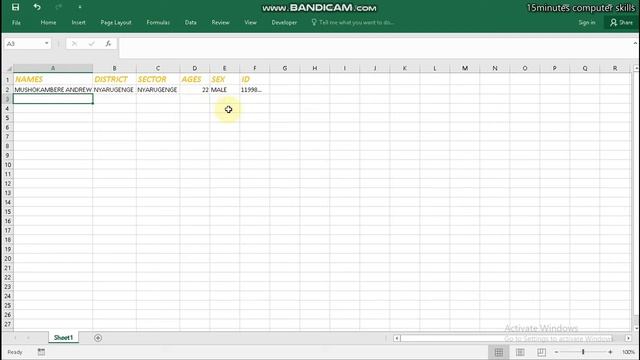Click the DISTRICT header cell
The image size is (640, 360).
(114, 79)
